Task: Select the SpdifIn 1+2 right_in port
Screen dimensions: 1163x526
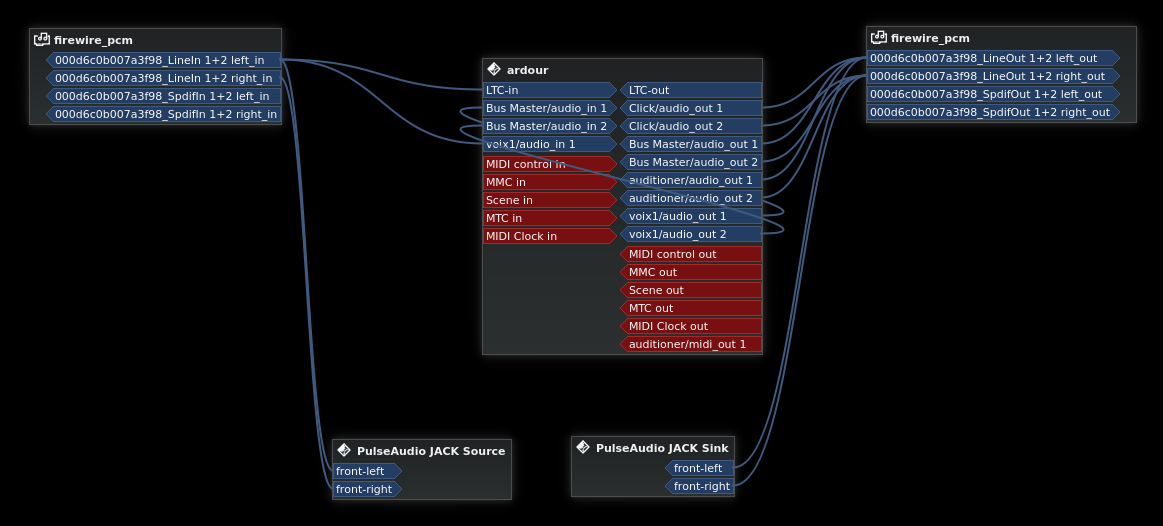Action: pos(164,114)
